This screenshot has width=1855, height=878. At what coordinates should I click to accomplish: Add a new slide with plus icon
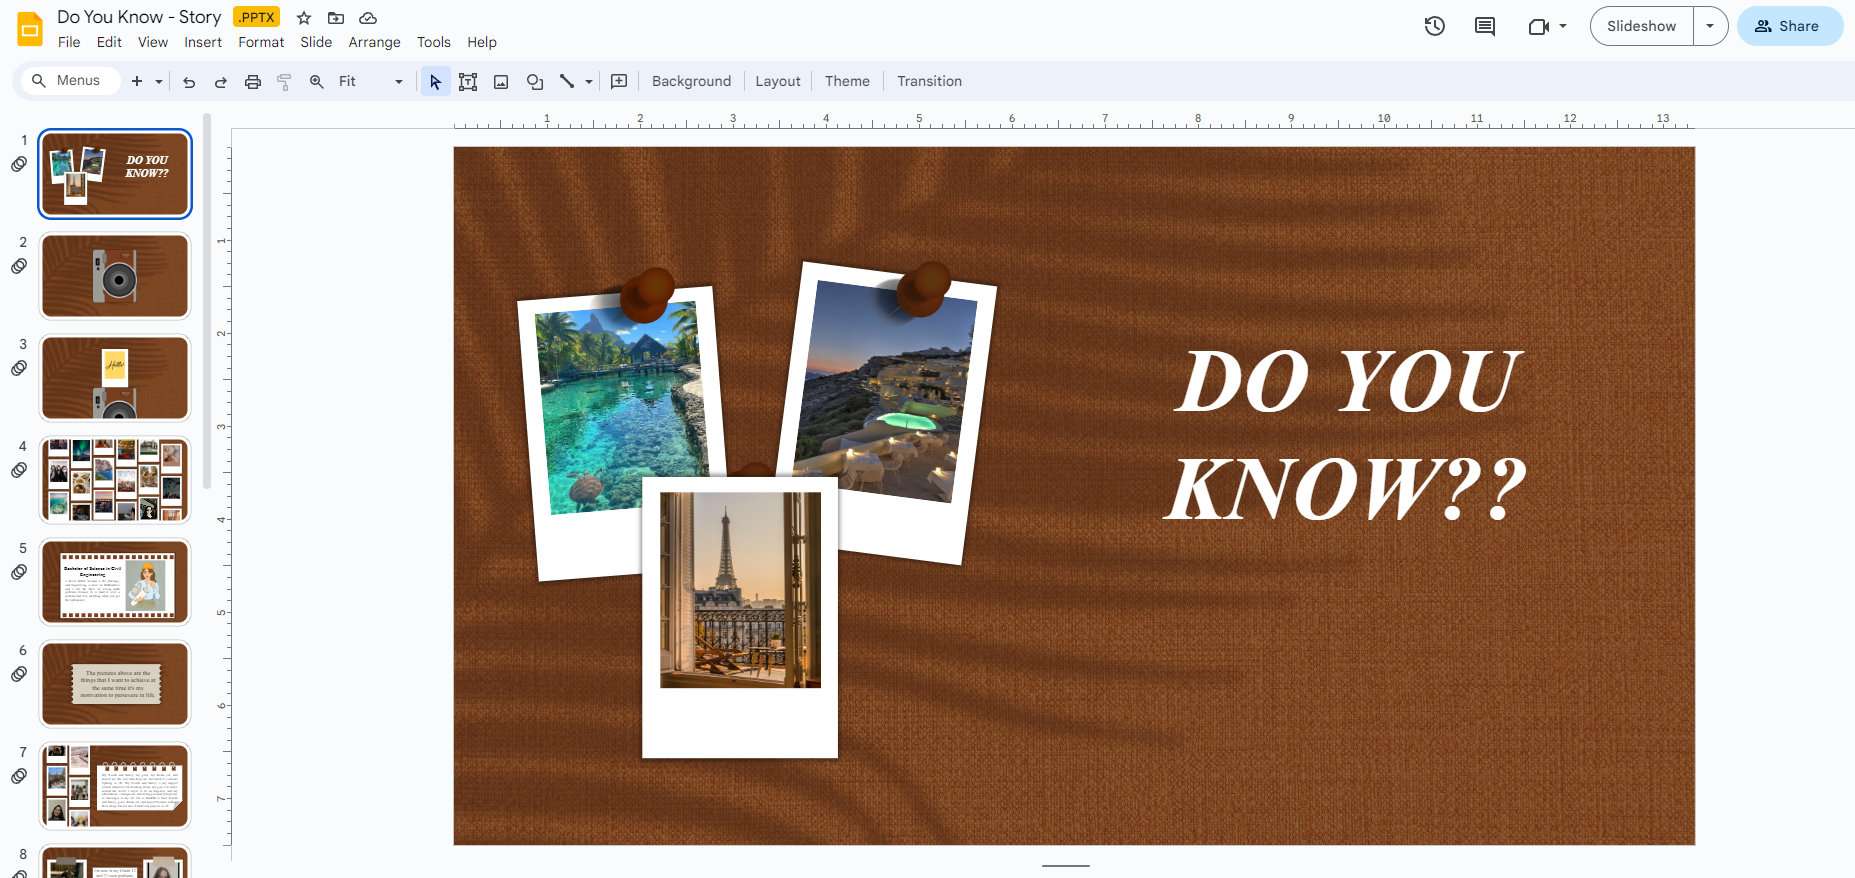137,82
